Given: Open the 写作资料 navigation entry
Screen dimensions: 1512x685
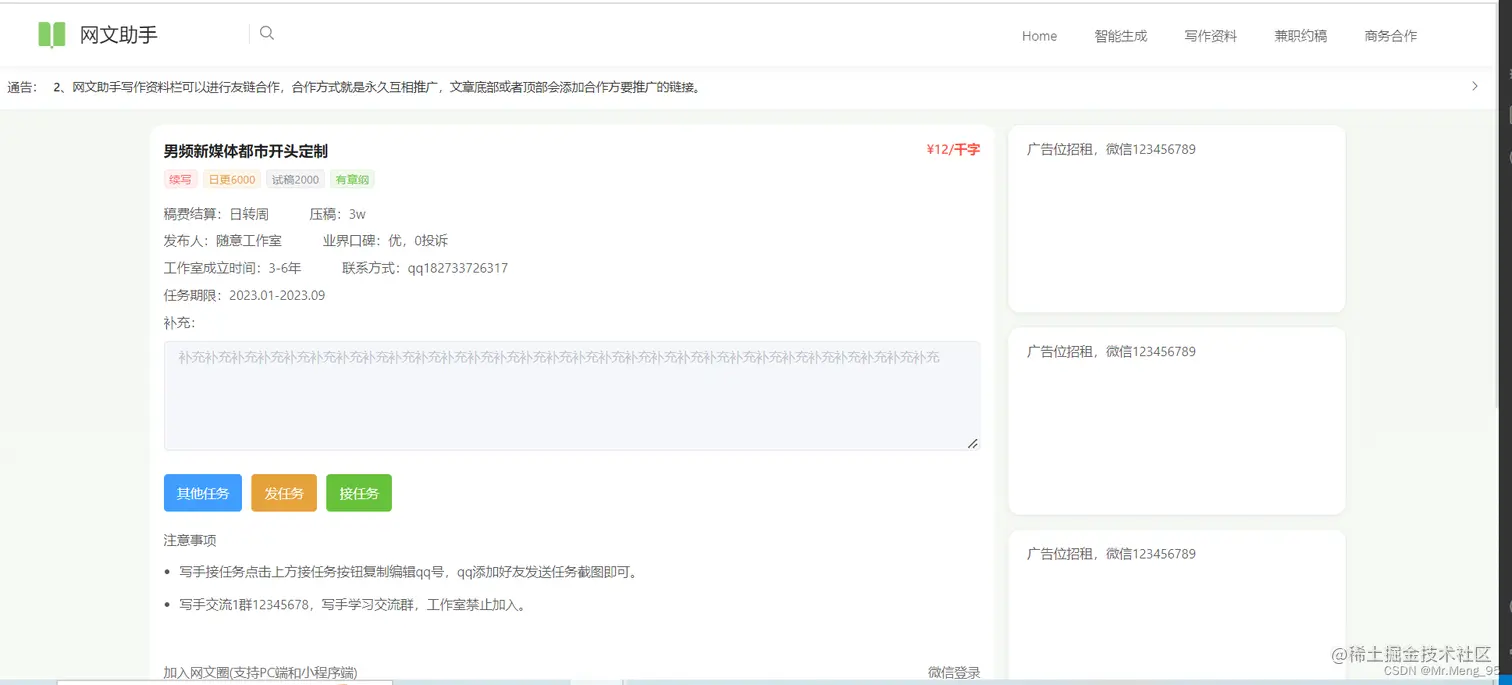Looking at the screenshot, I should pos(1210,36).
